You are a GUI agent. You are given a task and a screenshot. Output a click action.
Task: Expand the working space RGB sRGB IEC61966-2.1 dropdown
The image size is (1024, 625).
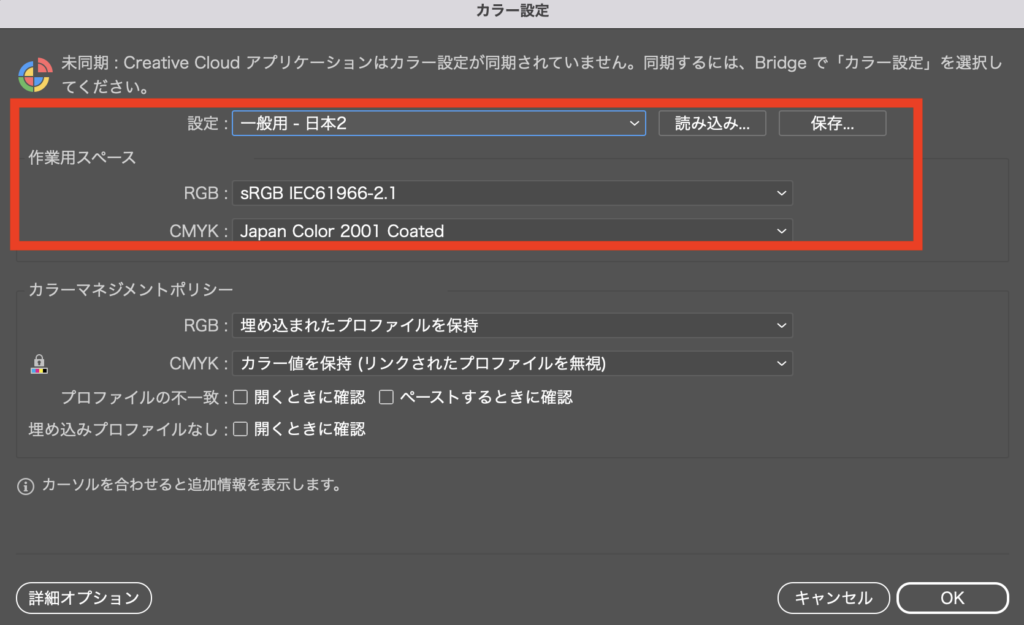pyautogui.click(x=512, y=192)
